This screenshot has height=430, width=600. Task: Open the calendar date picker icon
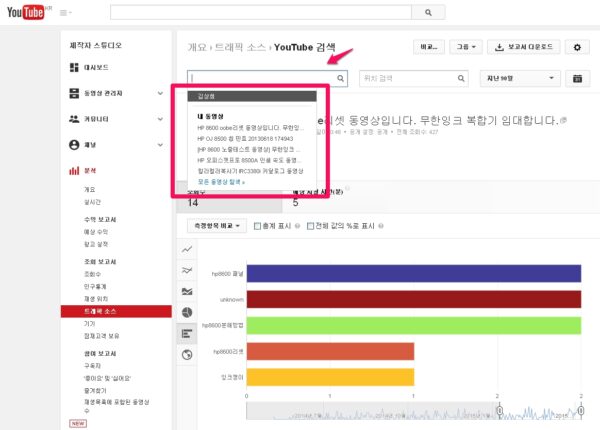coord(577,78)
